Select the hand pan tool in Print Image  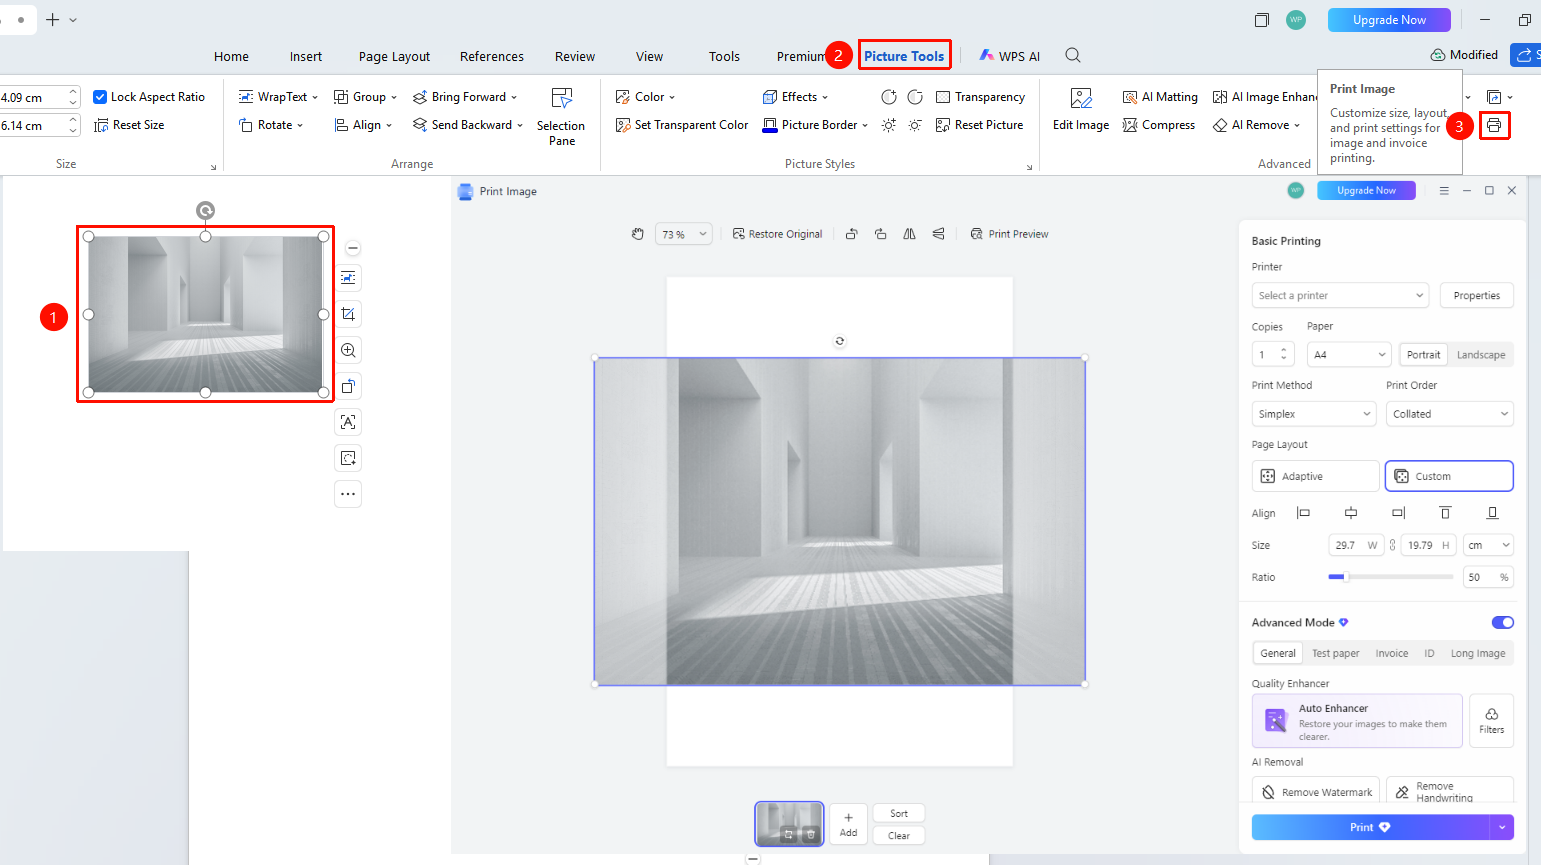pos(638,234)
